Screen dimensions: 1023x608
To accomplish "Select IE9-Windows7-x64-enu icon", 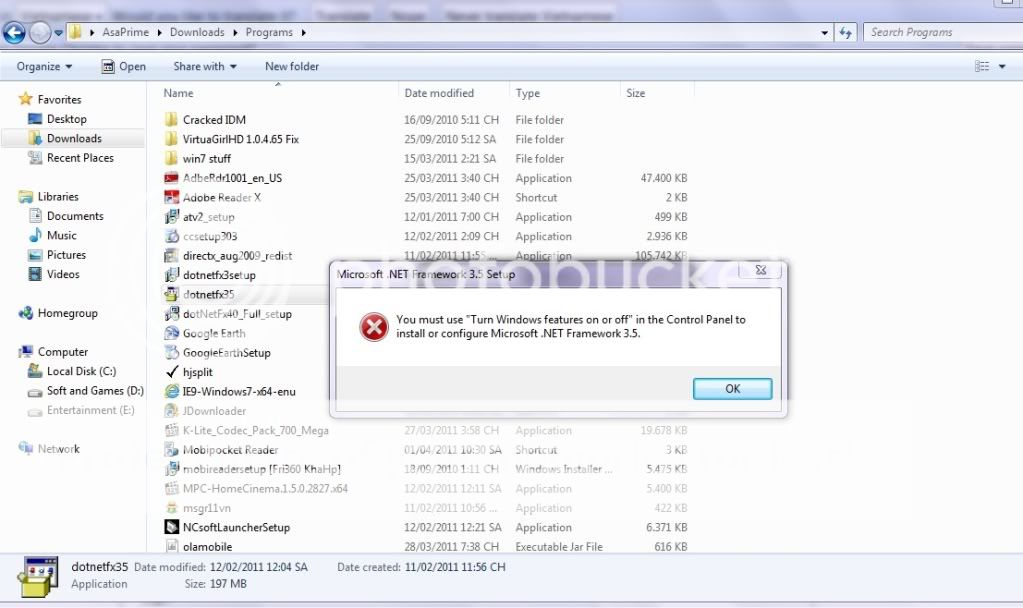I will tap(171, 391).
